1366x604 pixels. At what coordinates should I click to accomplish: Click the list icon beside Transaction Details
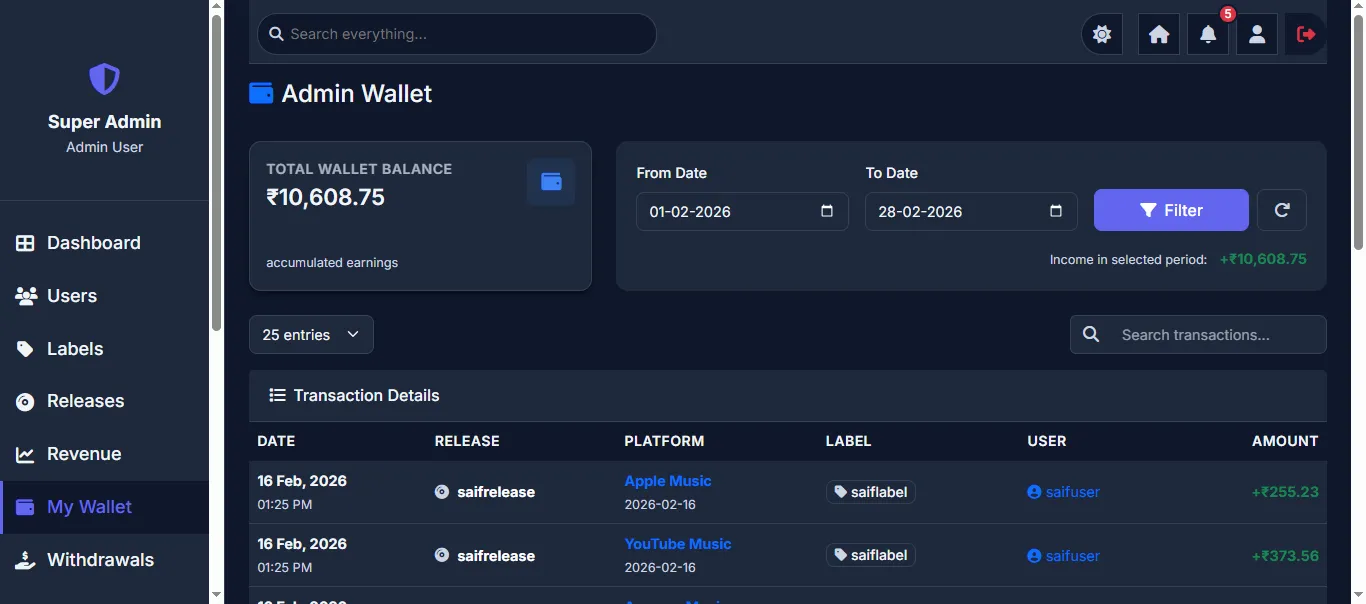click(x=278, y=395)
